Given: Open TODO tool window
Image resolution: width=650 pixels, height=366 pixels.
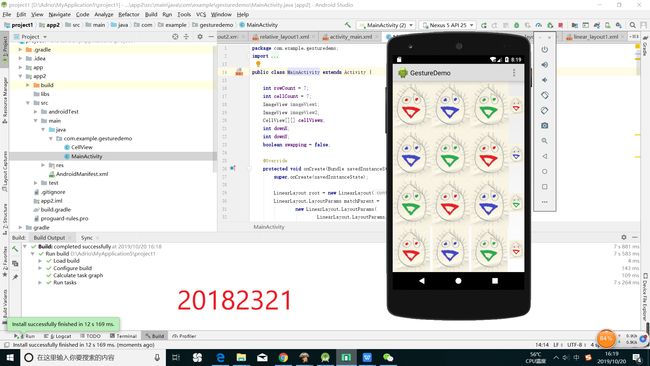Looking at the screenshot, I should point(90,336).
